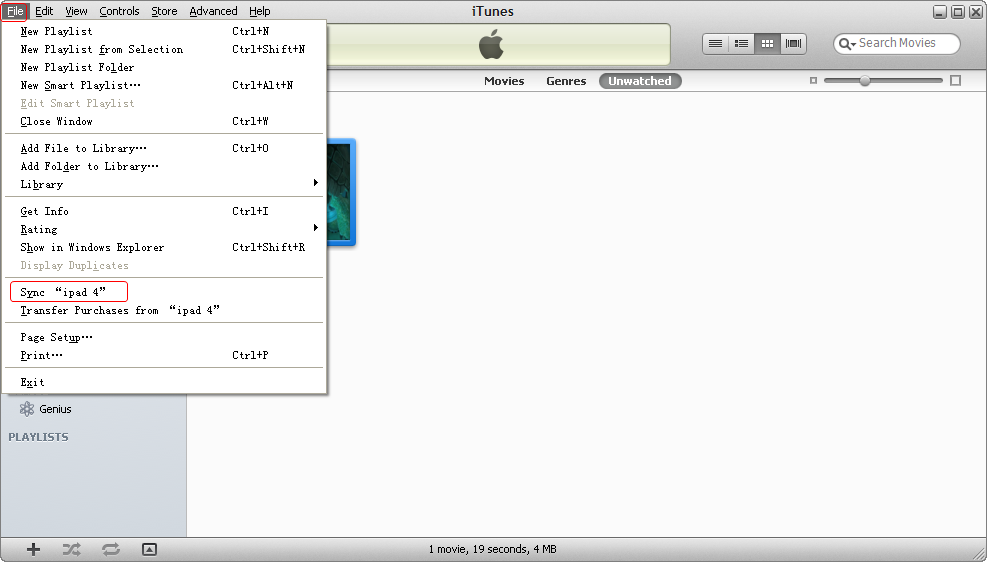Choose Close Window menu item
987x562 pixels.
[x=164, y=121]
